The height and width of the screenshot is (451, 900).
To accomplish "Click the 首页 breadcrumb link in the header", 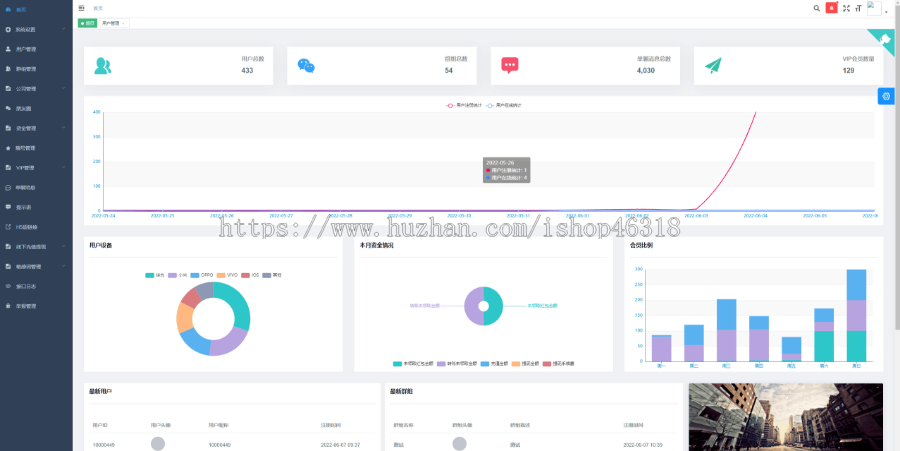I will 98,9.
